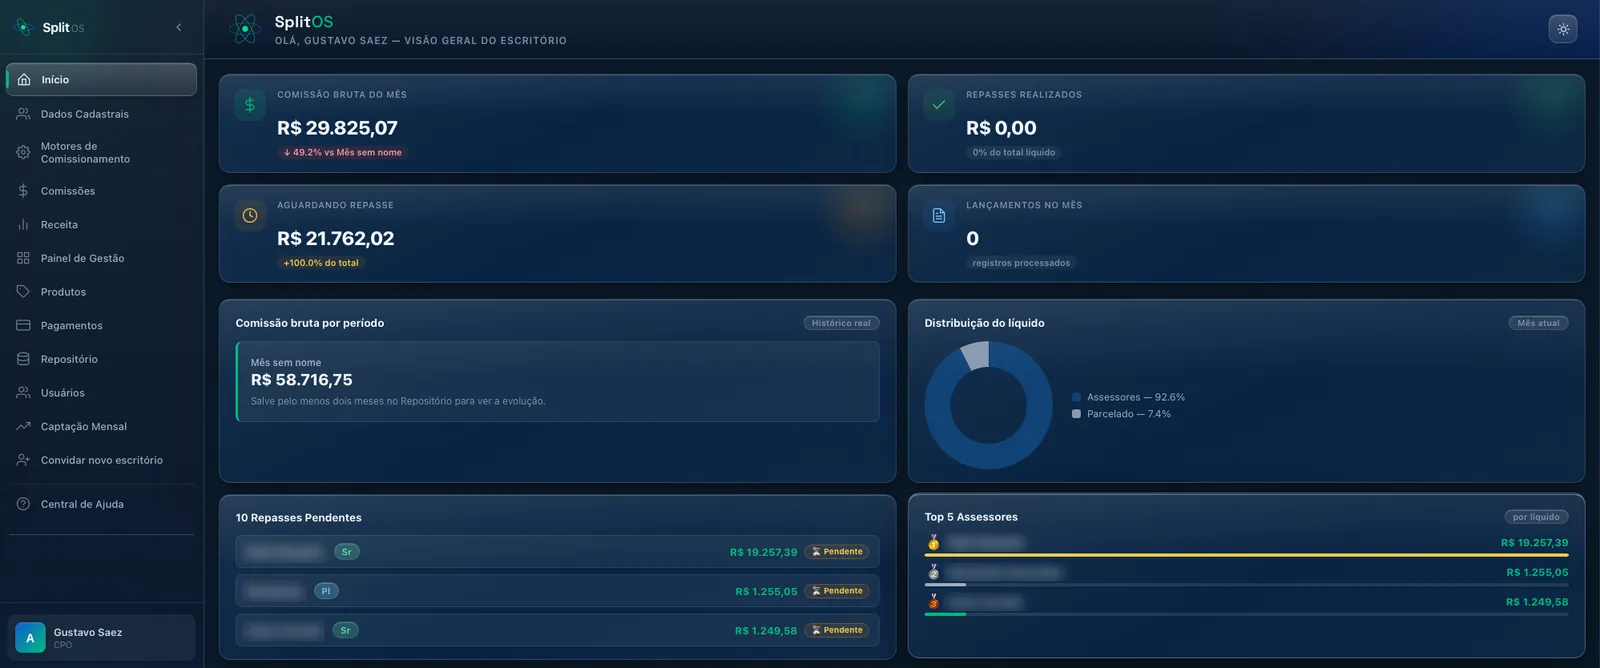Viewport: 1600px width, 668px height.
Task: Click the Pagamentos card icon
Action: pos(23,325)
